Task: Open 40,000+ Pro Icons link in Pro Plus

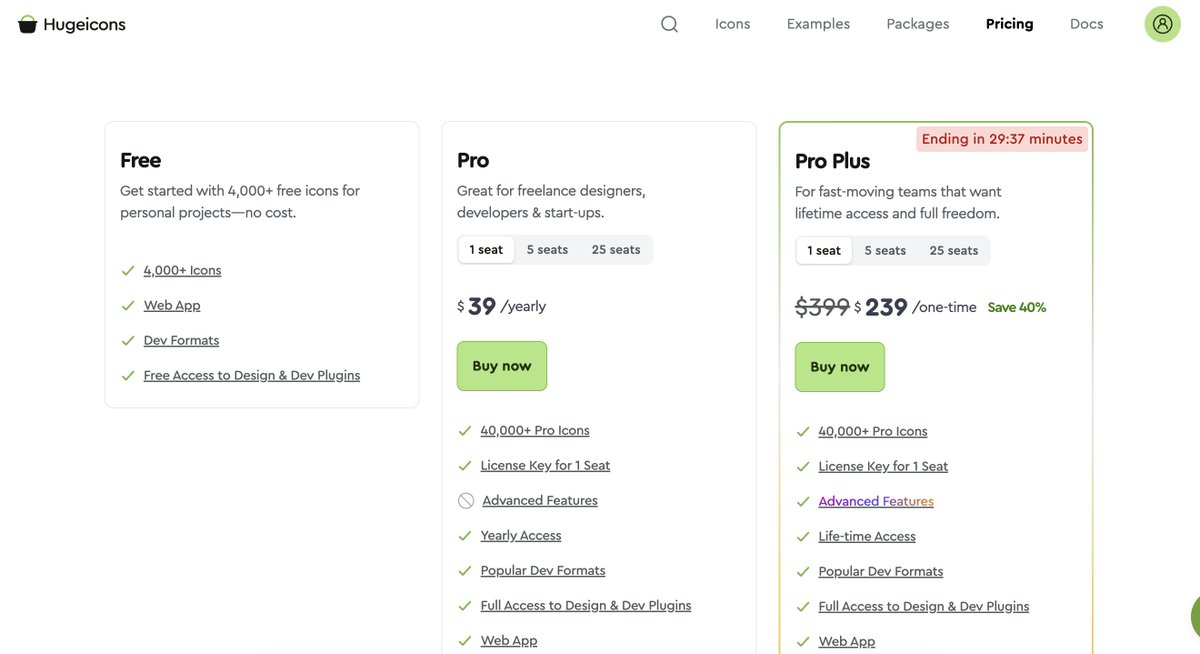Action: click(x=873, y=432)
